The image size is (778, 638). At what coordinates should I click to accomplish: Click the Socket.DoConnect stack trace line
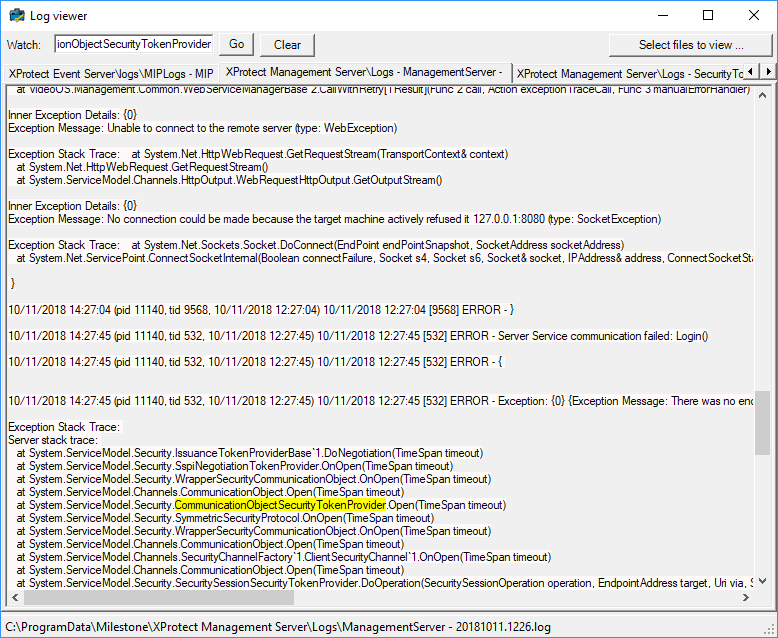[316, 245]
